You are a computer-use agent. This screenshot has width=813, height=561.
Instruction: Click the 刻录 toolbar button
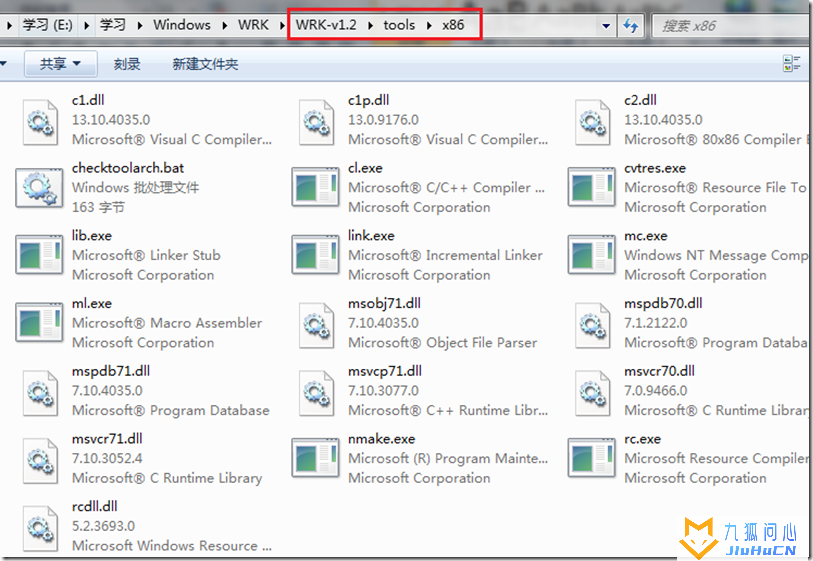[127, 64]
